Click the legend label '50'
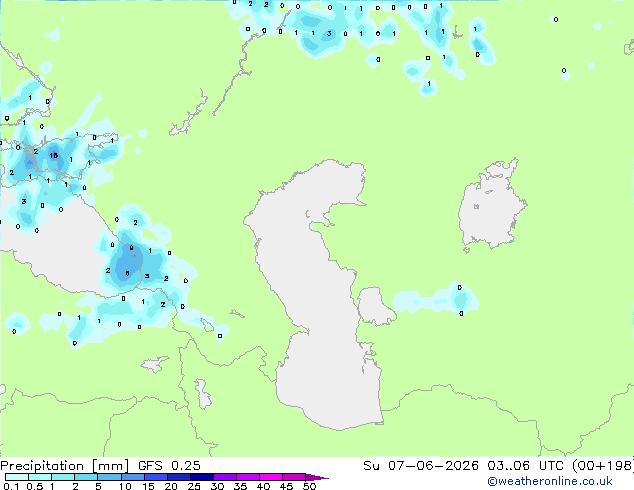Viewport: 634px width, 490px height. (x=309, y=486)
